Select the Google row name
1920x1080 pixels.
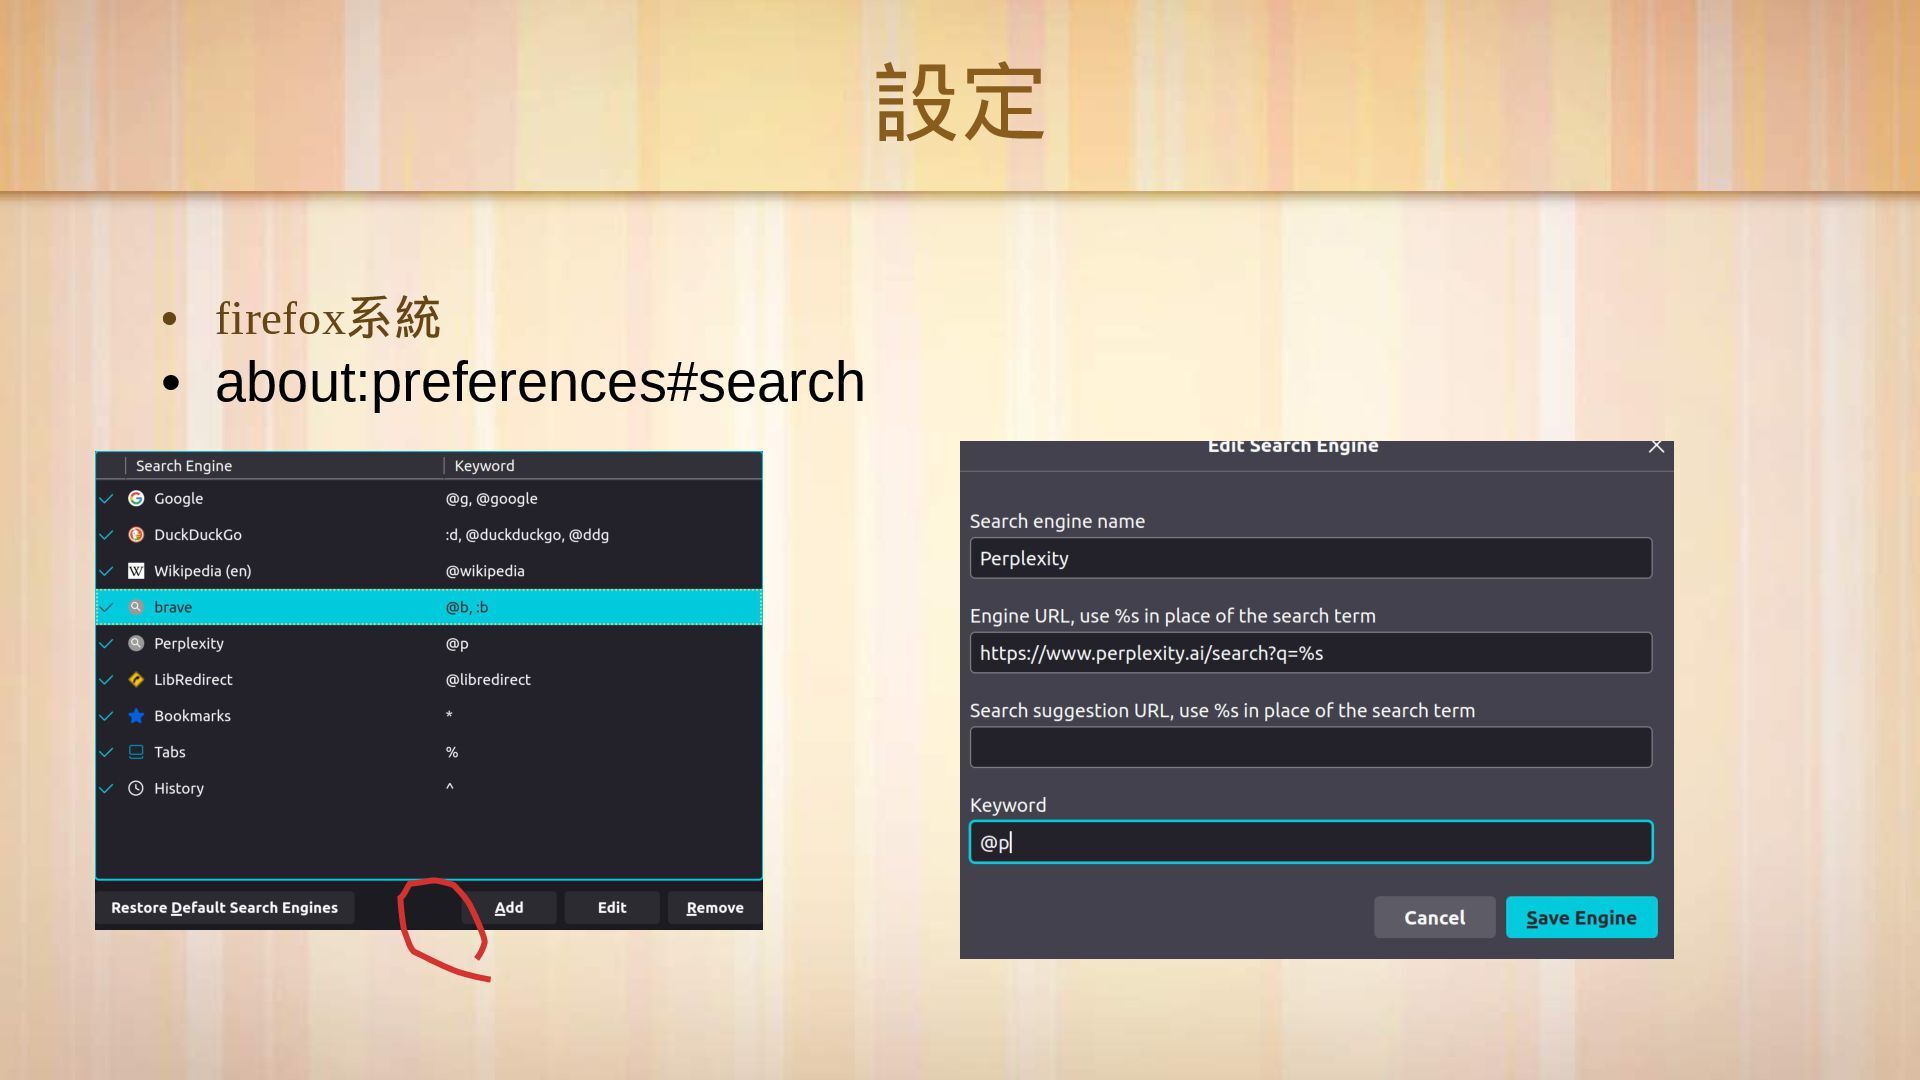click(179, 499)
